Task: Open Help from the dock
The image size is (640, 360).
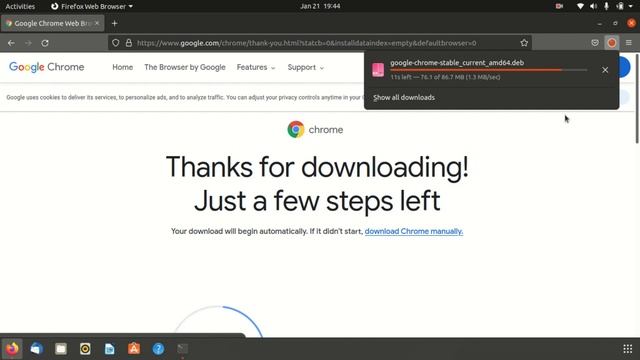Action: click(x=158, y=349)
